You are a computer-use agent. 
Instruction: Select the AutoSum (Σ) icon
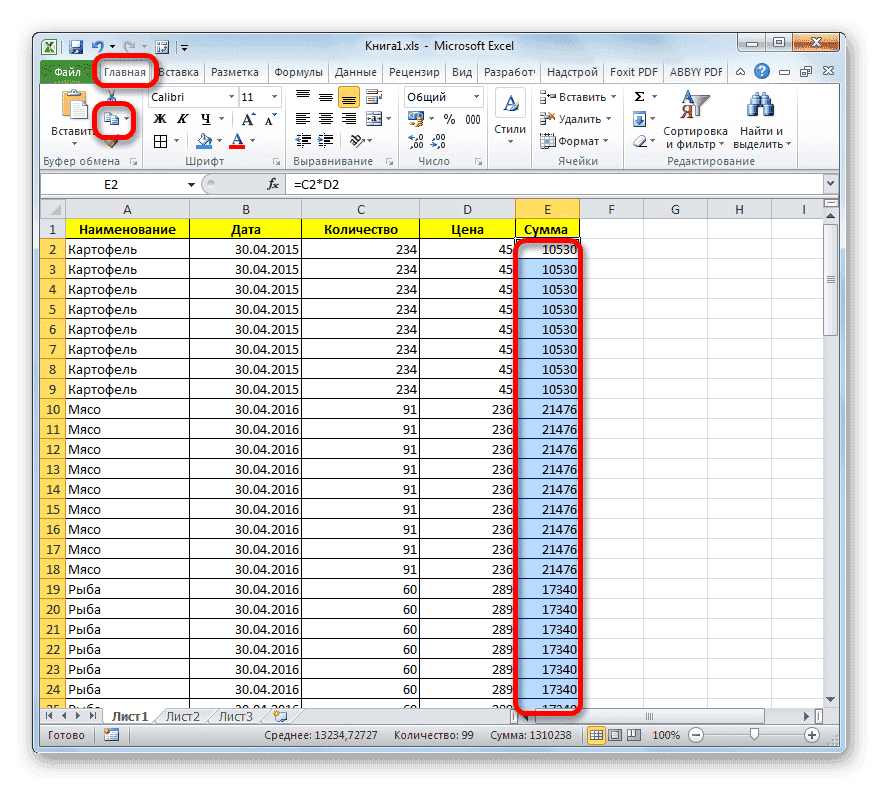pos(640,96)
